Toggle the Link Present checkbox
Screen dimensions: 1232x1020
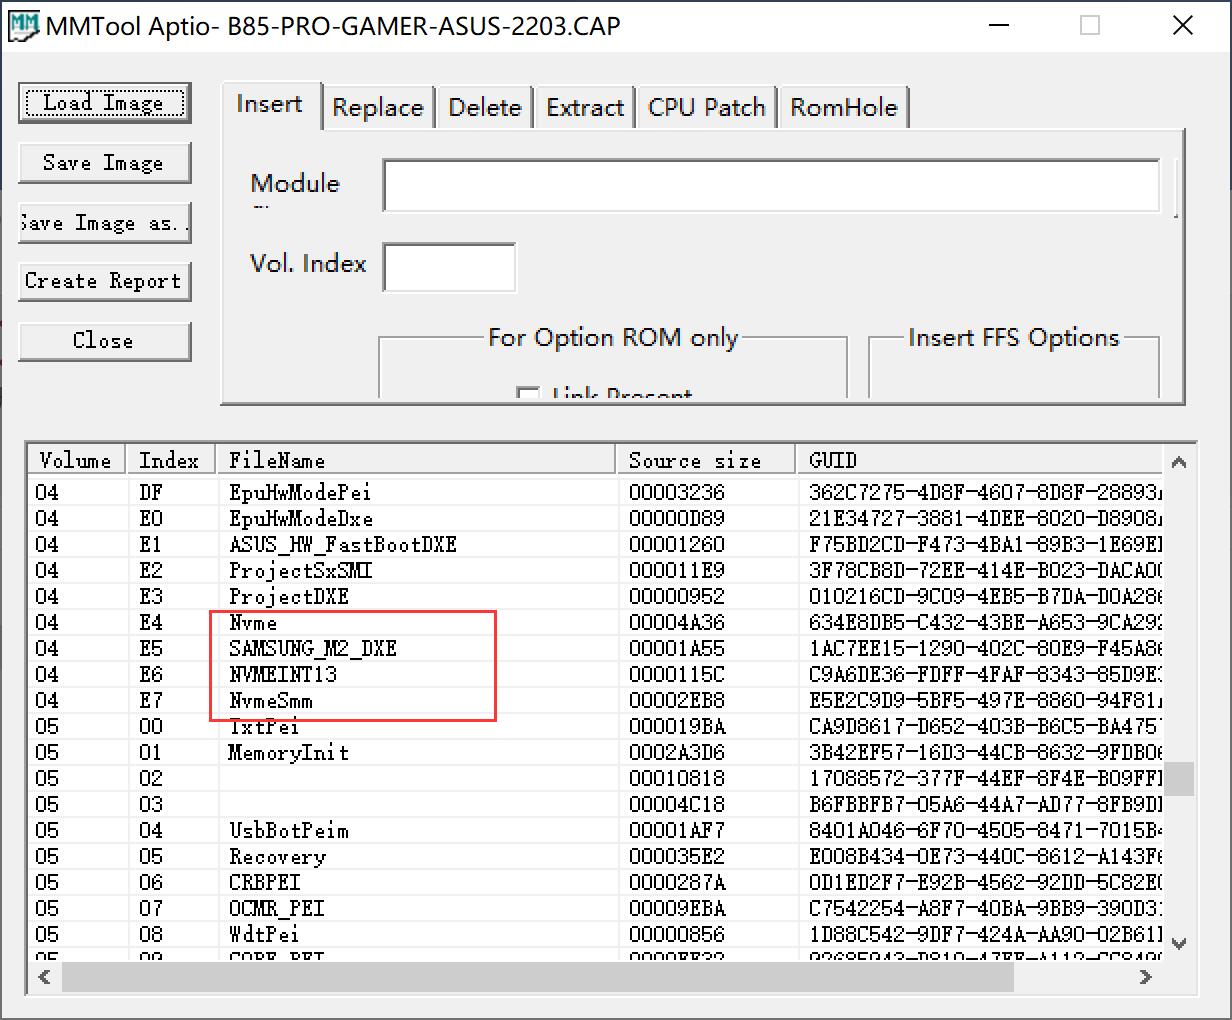coord(528,393)
